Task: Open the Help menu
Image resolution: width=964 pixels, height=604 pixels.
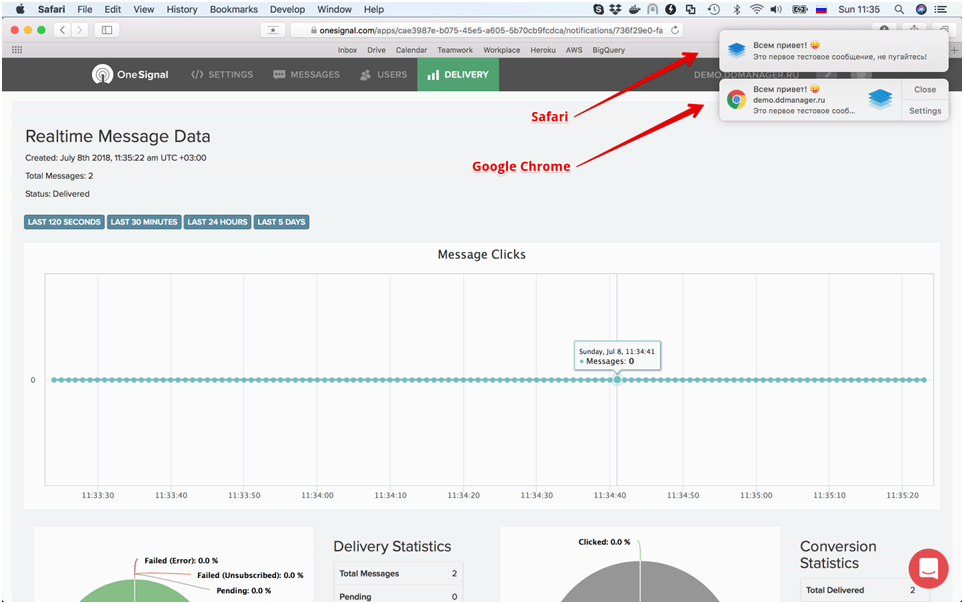Action: coord(374,9)
